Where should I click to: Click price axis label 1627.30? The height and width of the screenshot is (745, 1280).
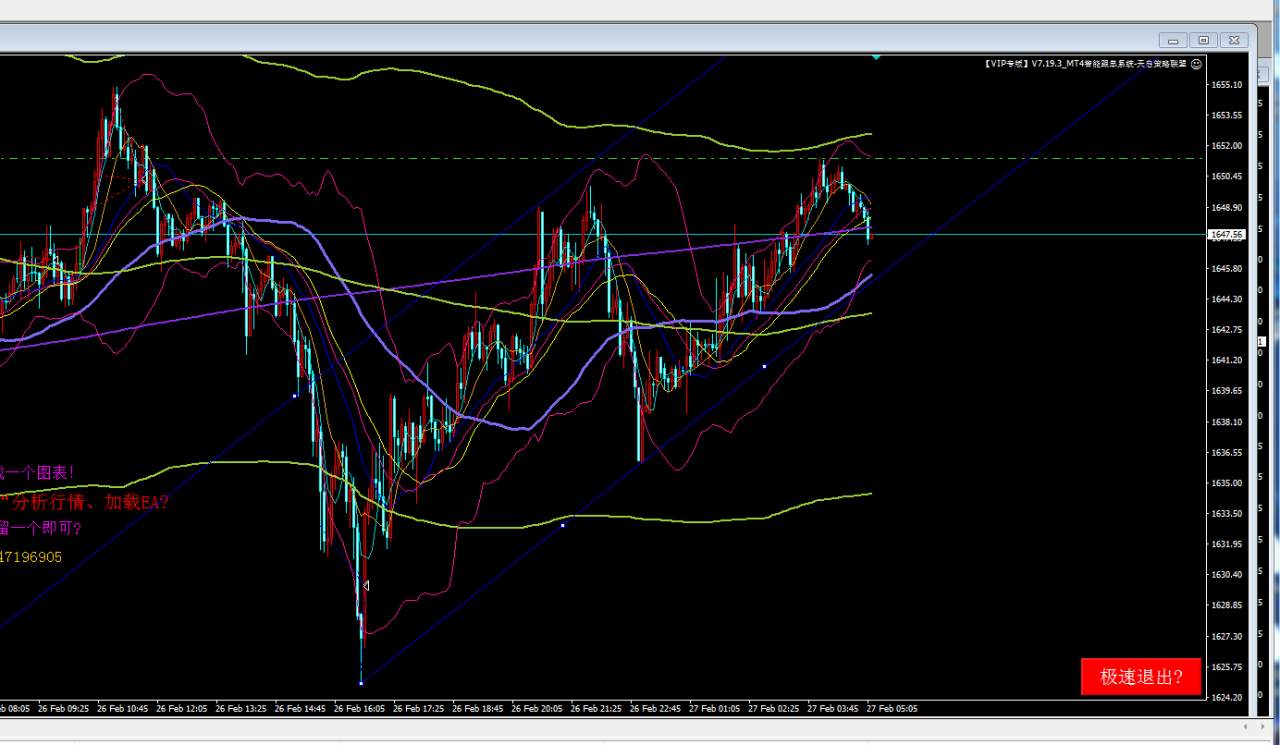[x=1226, y=636]
